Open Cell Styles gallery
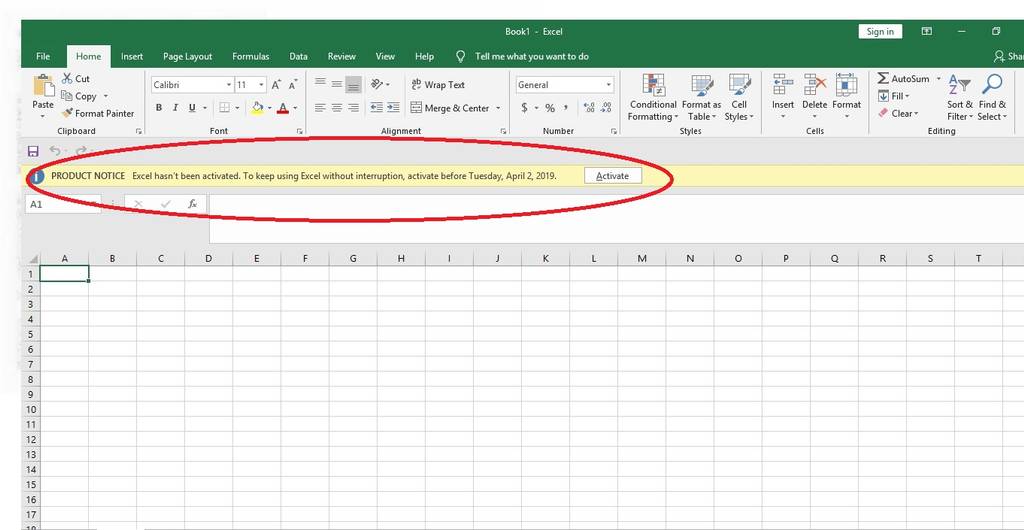 coord(739,97)
